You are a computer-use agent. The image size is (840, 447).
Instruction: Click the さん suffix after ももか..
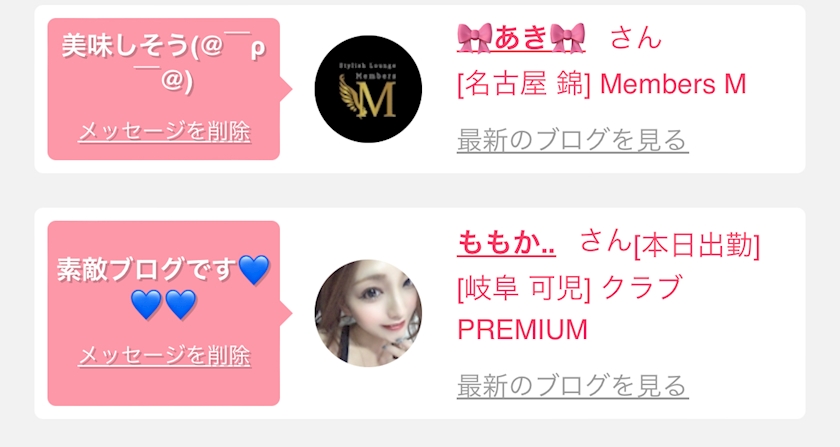(606, 241)
